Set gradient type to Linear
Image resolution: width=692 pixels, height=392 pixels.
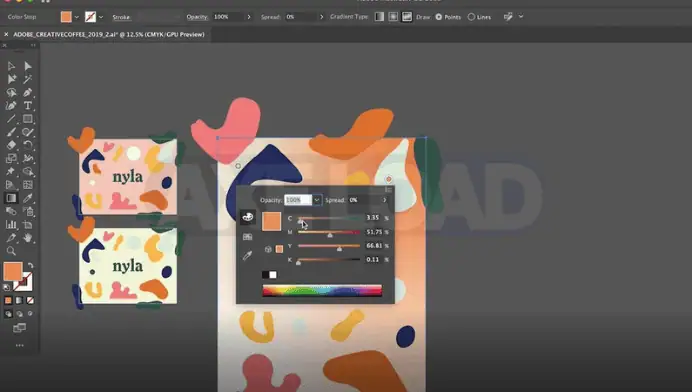point(379,17)
